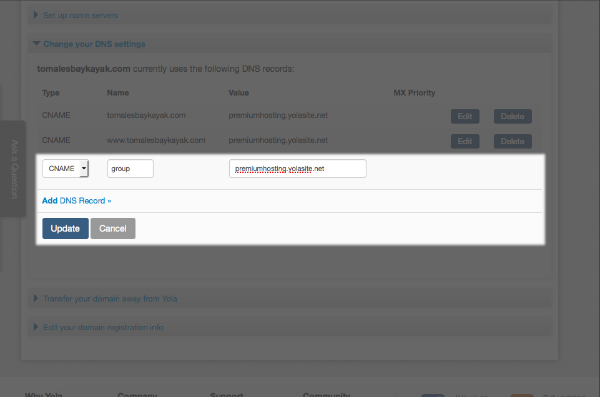Click the dropdown arrow next to CNAME
Viewport: 600px width, 397px height.
(x=84, y=168)
